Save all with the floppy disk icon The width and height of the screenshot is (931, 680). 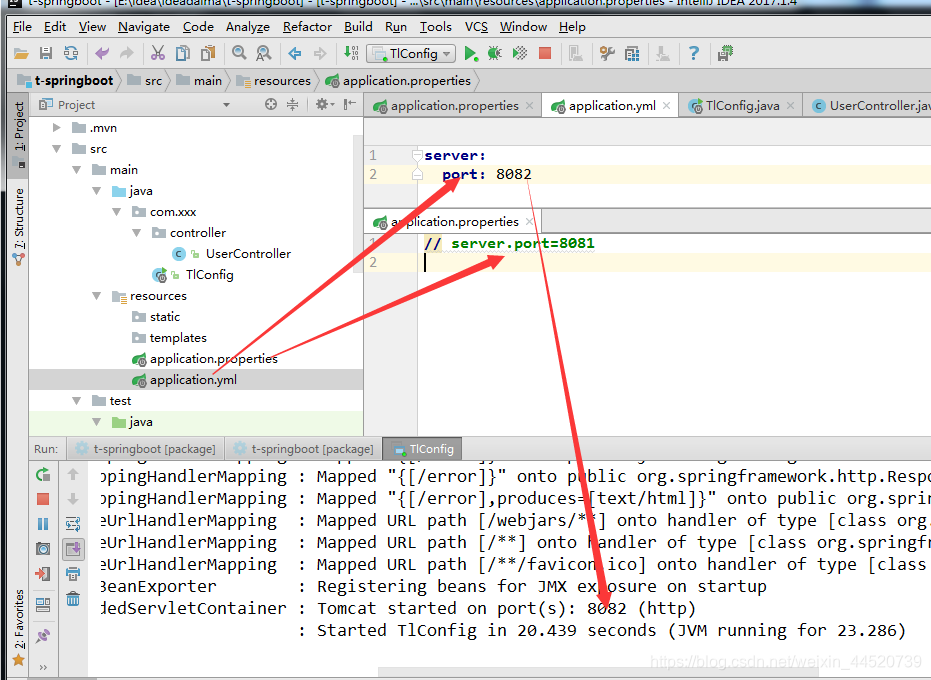46,53
